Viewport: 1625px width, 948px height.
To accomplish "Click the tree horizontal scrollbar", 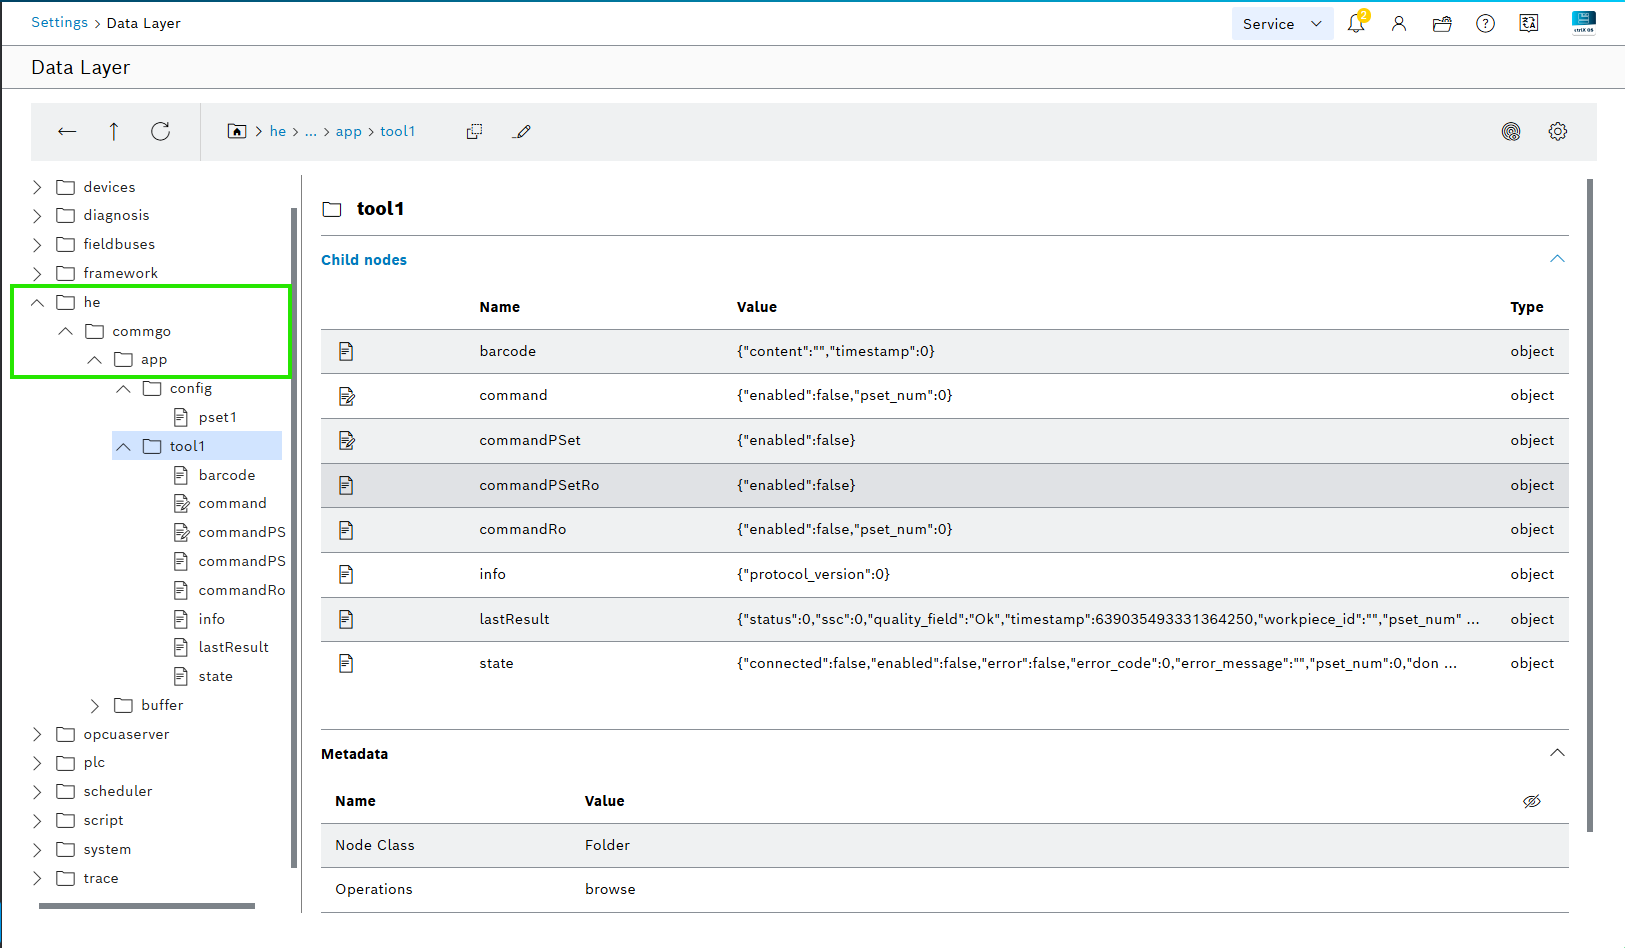I will point(147,906).
